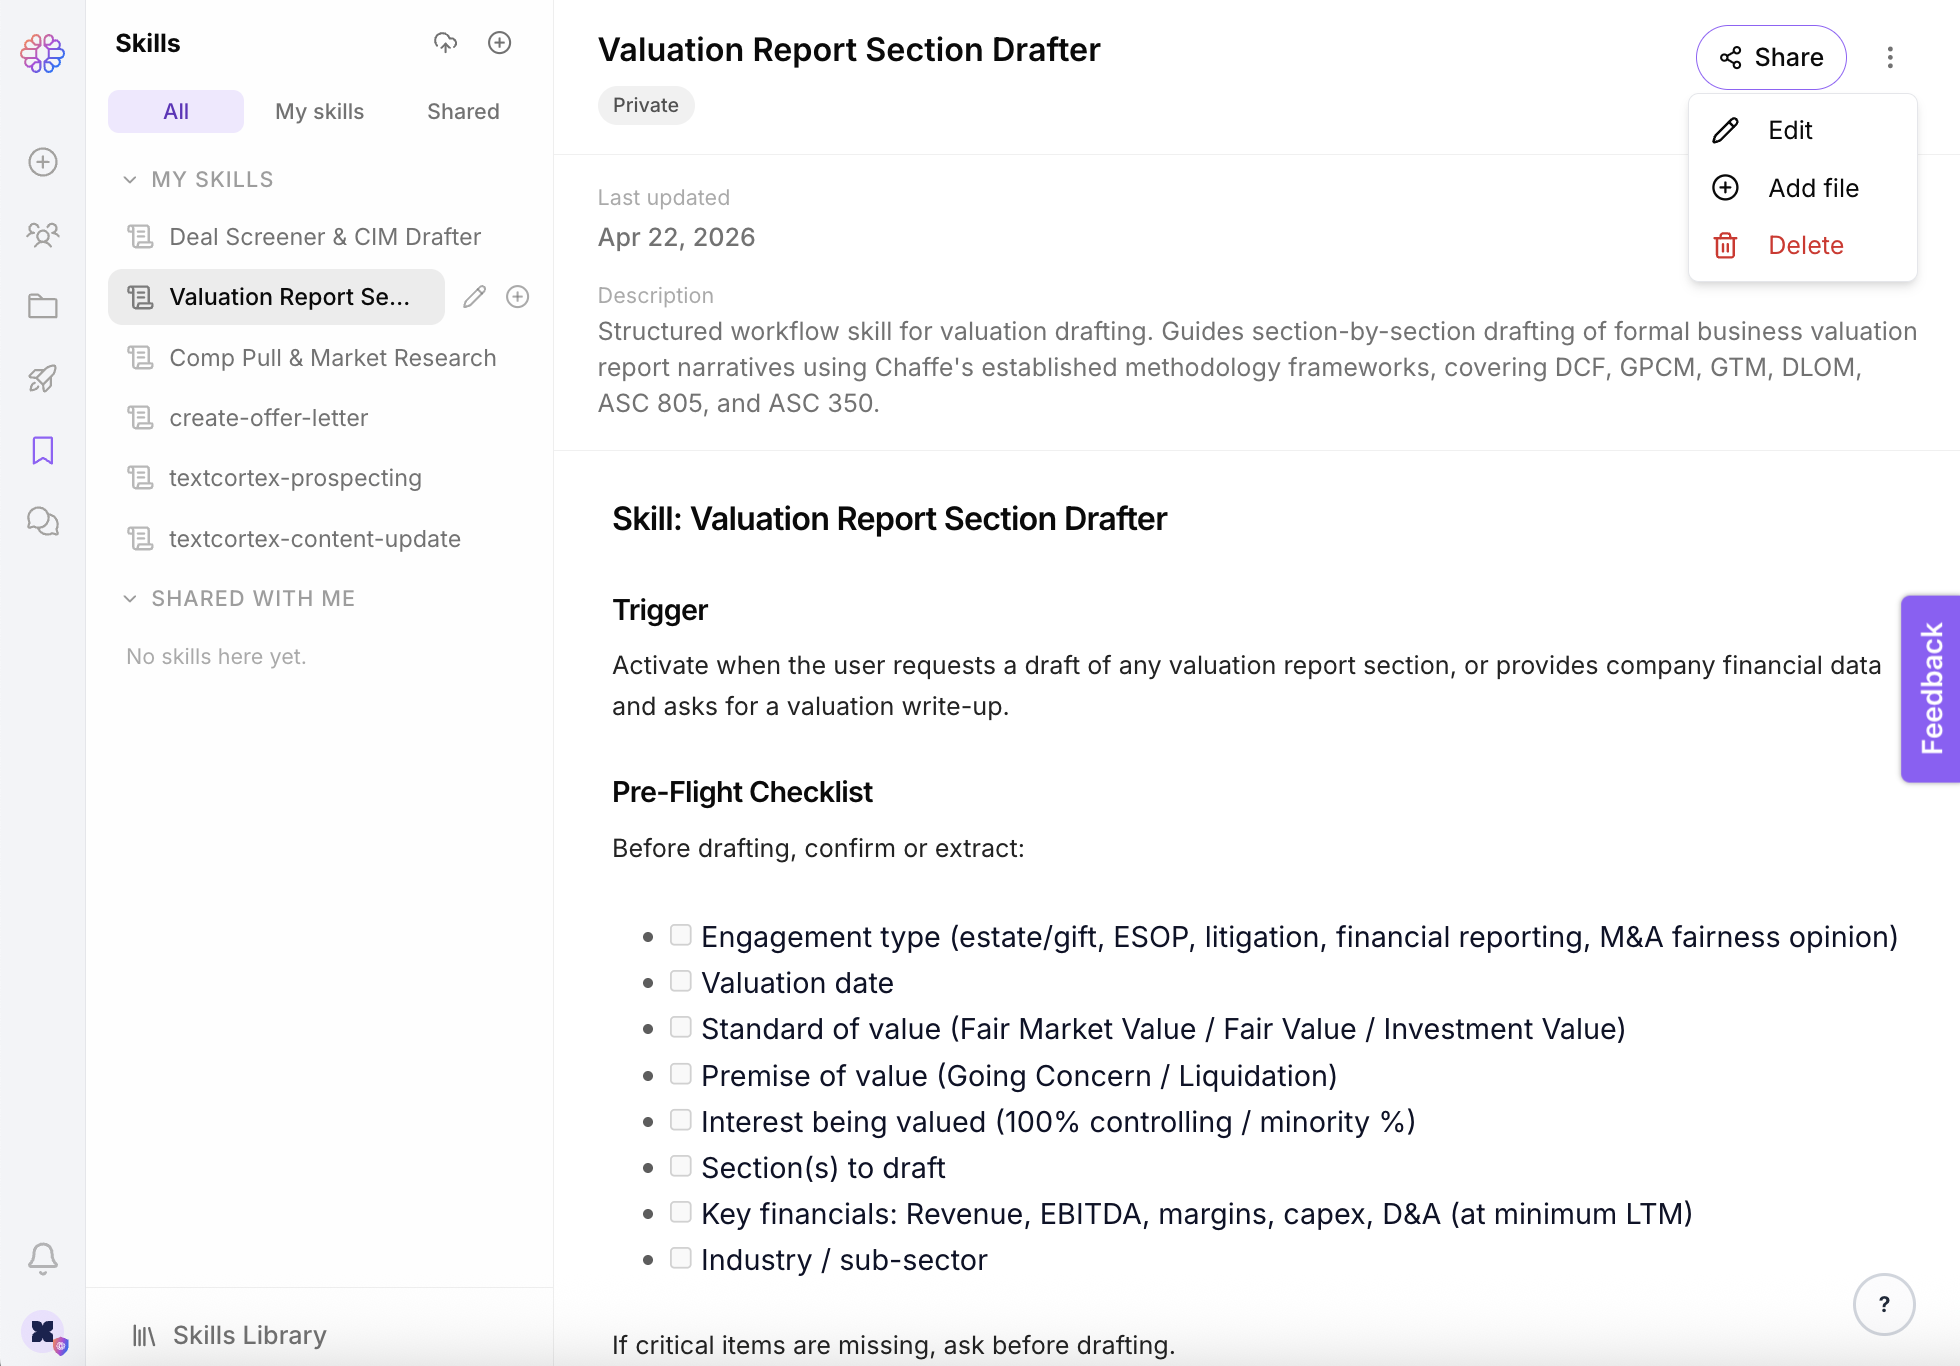Click the Share button
The image size is (1960, 1366).
pyautogui.click(x=1770, y=57)
